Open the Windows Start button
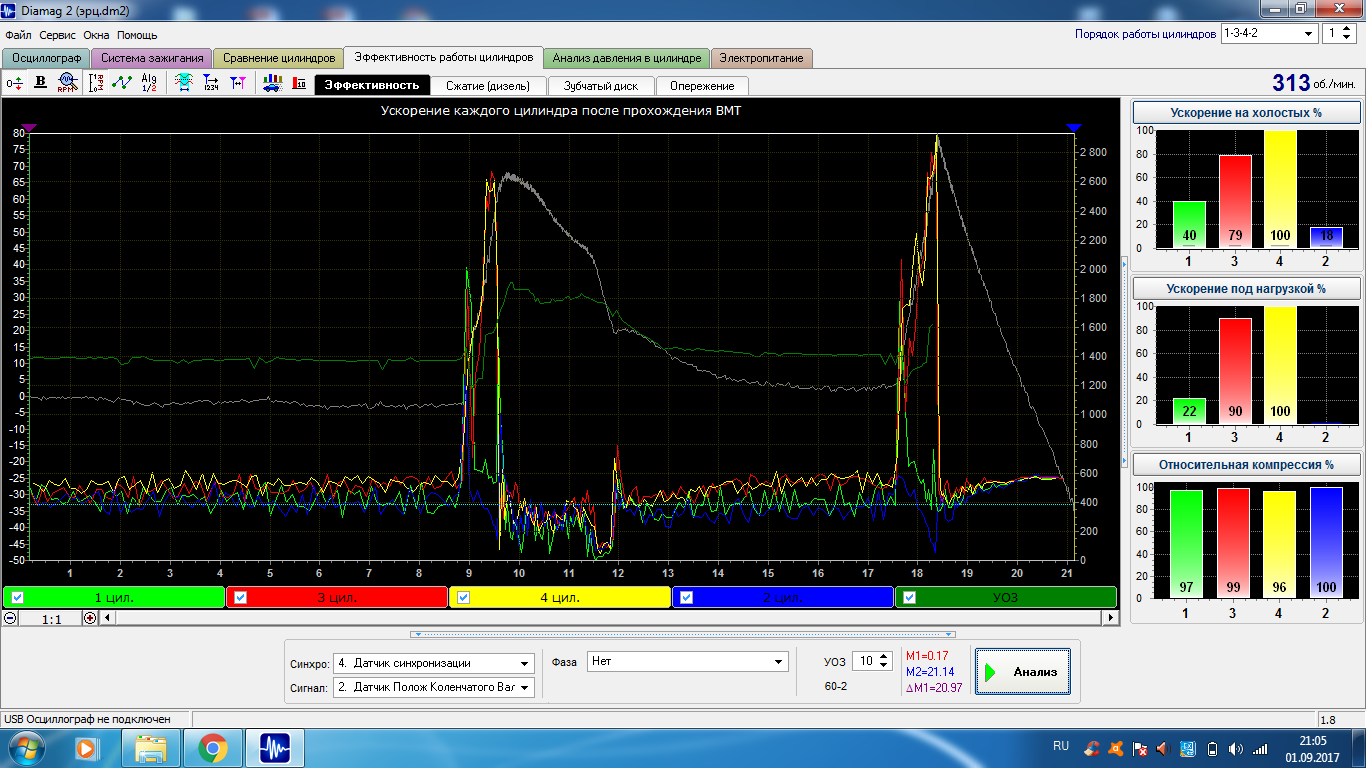 pos(25,748)
